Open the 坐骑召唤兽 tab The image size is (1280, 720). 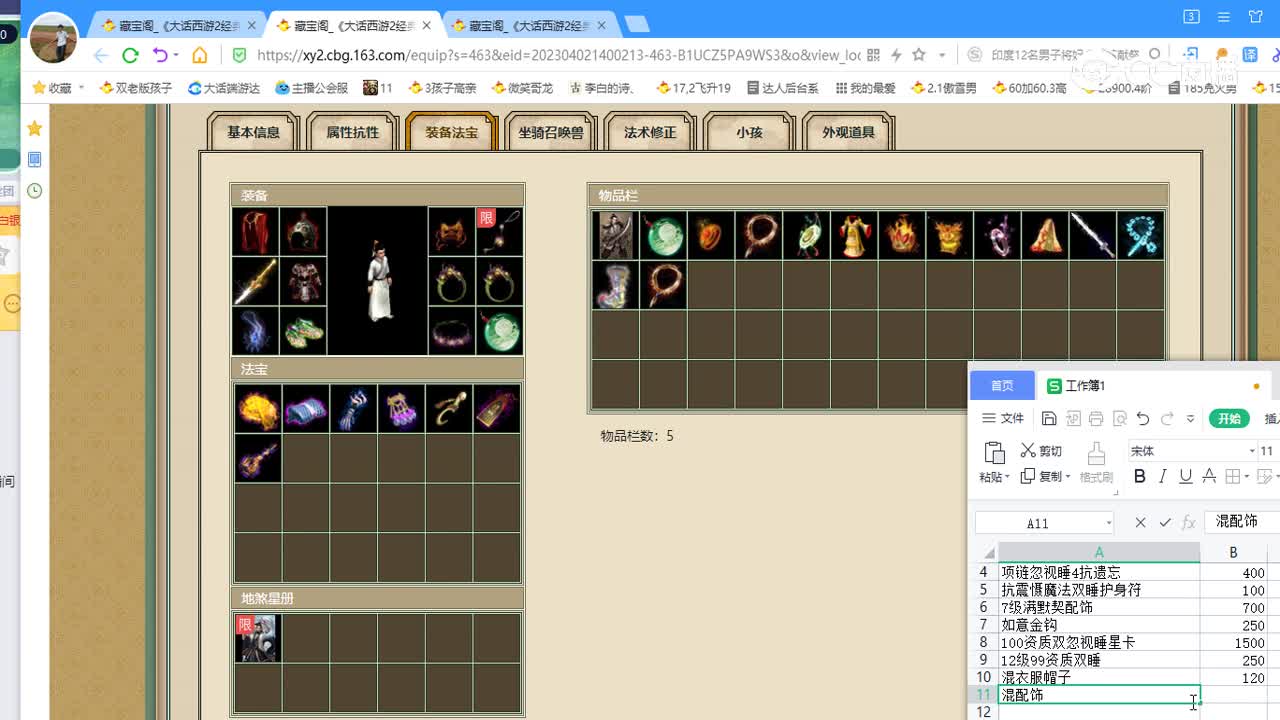coord(550,132)
